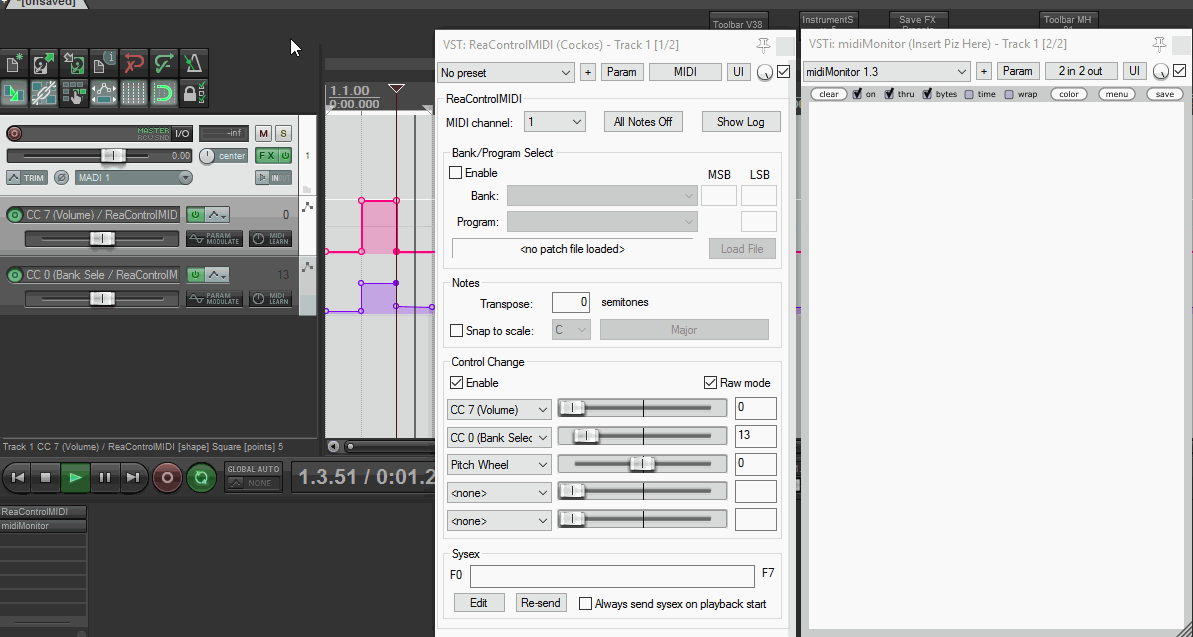Click the track 1 volume fader
The width and height of the screenshot is (1193, 637).
[113, 155]
